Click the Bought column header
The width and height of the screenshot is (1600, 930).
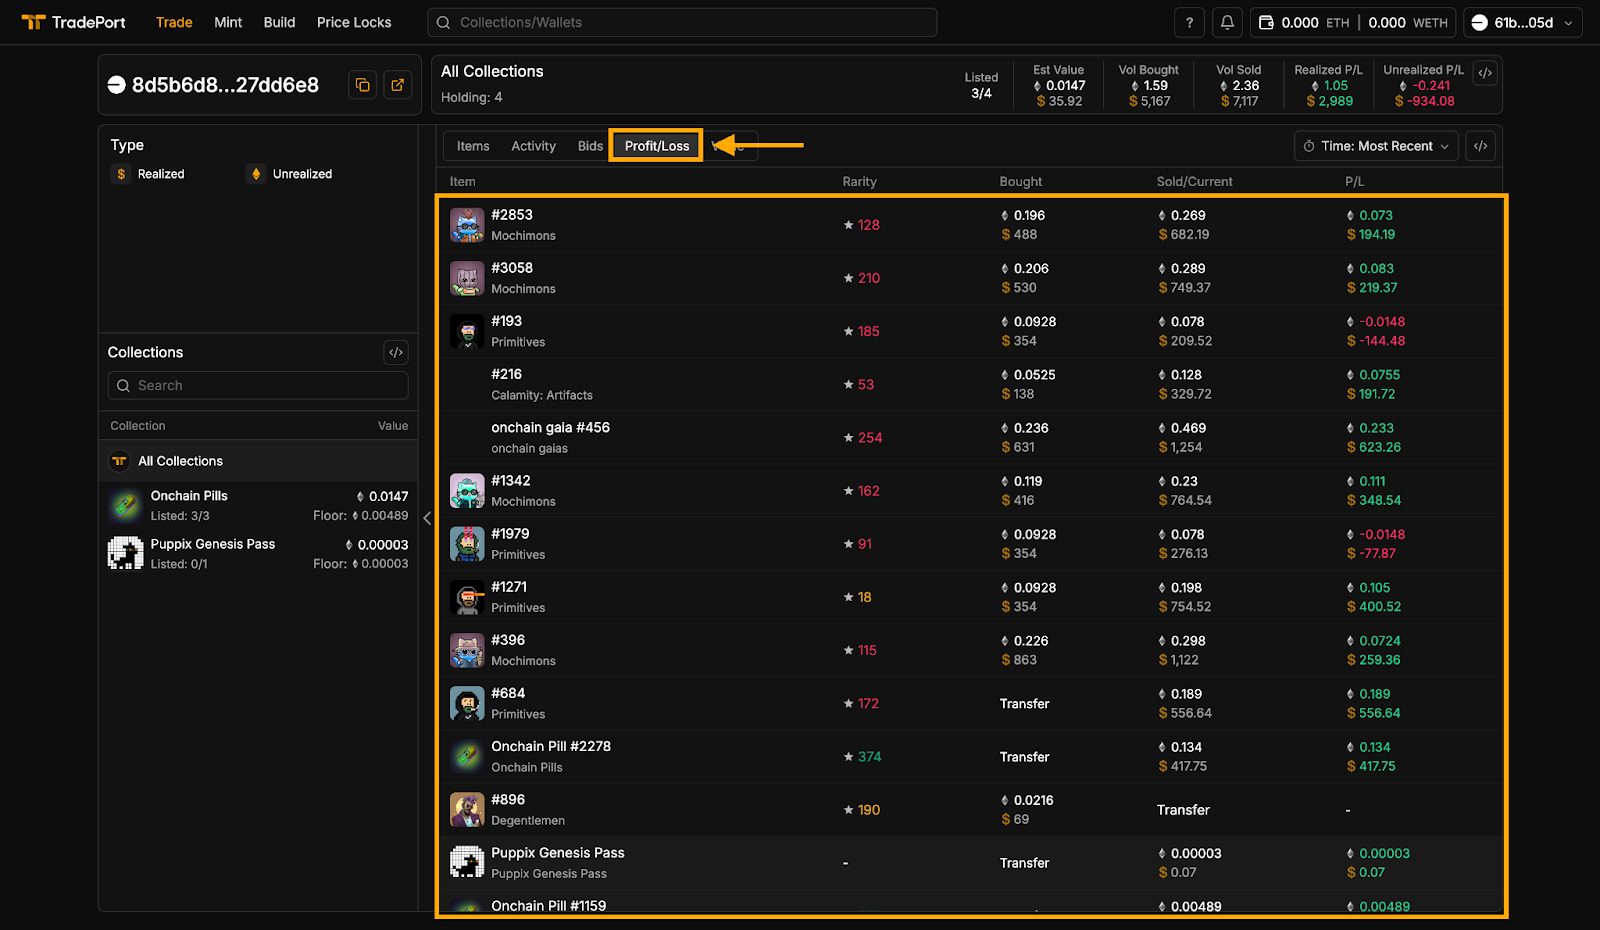pos(1020,182)
